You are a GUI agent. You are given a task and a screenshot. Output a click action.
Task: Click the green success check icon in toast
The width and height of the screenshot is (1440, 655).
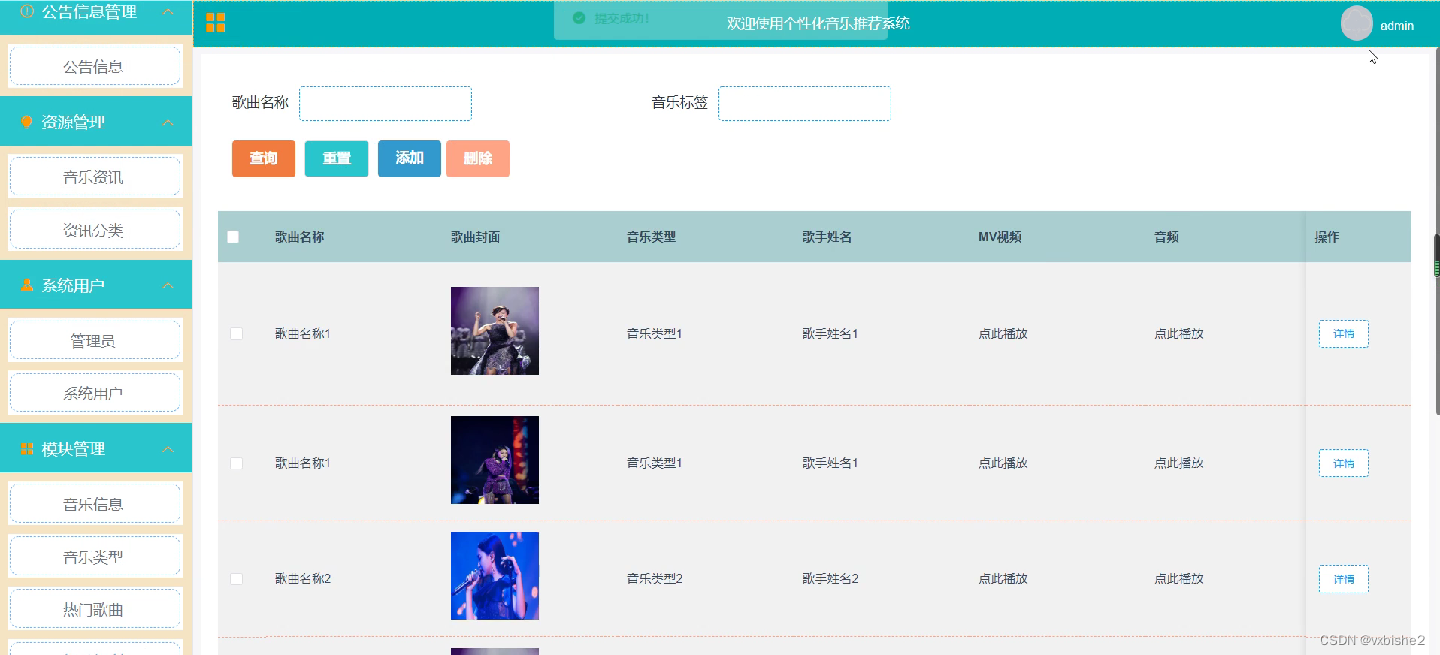click(578, 18)
